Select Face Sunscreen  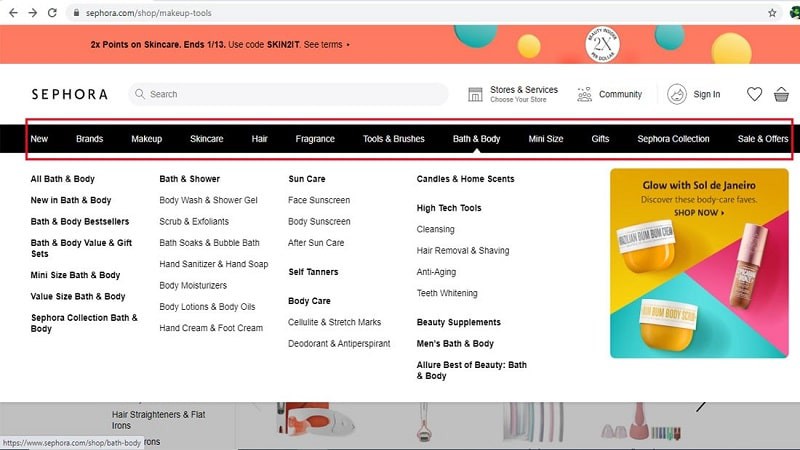(319, 201)
